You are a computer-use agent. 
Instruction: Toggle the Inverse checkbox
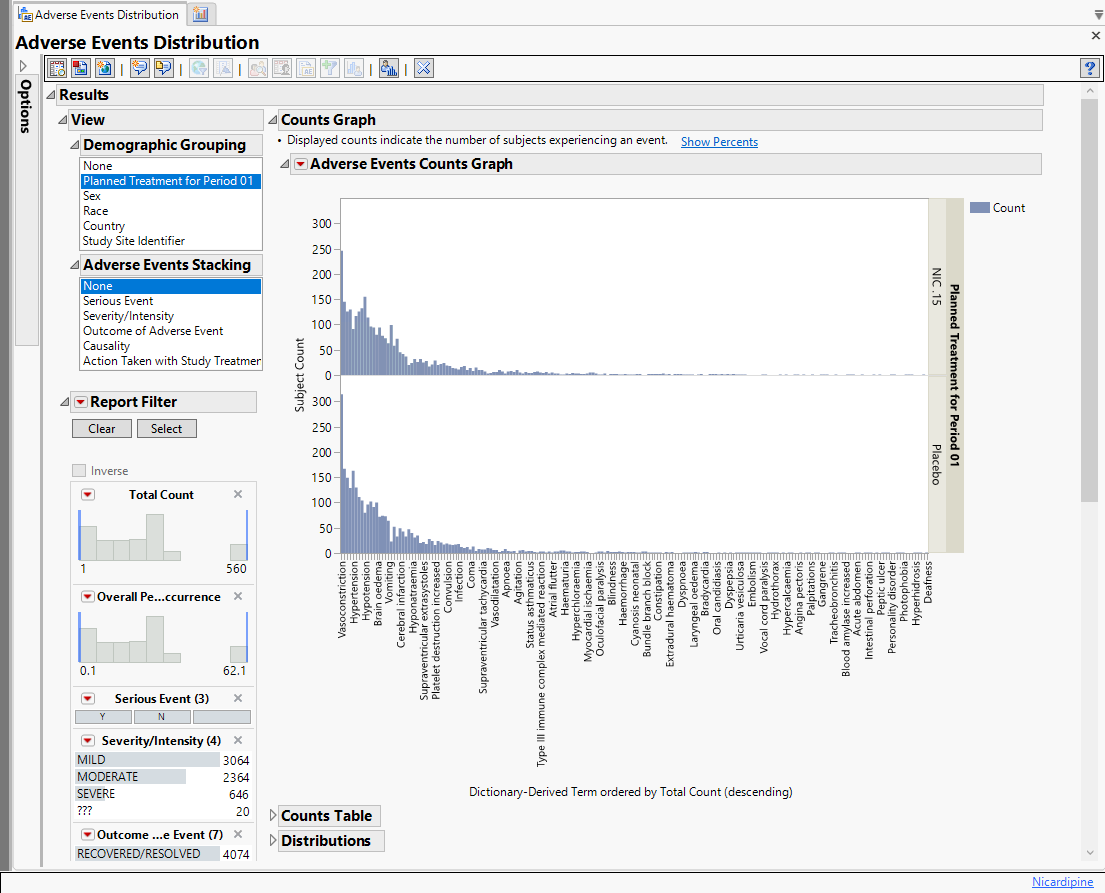click(x=79, y=471)
